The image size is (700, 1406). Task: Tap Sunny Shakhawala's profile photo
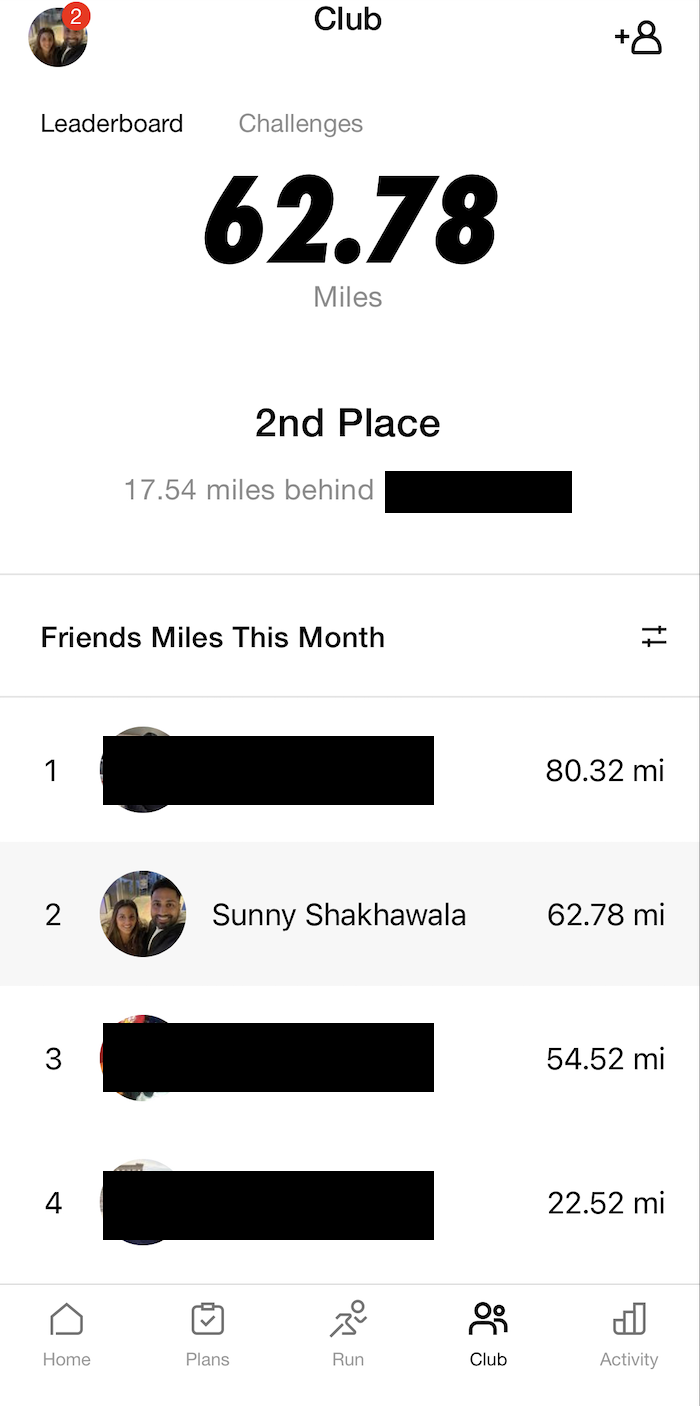143,914
